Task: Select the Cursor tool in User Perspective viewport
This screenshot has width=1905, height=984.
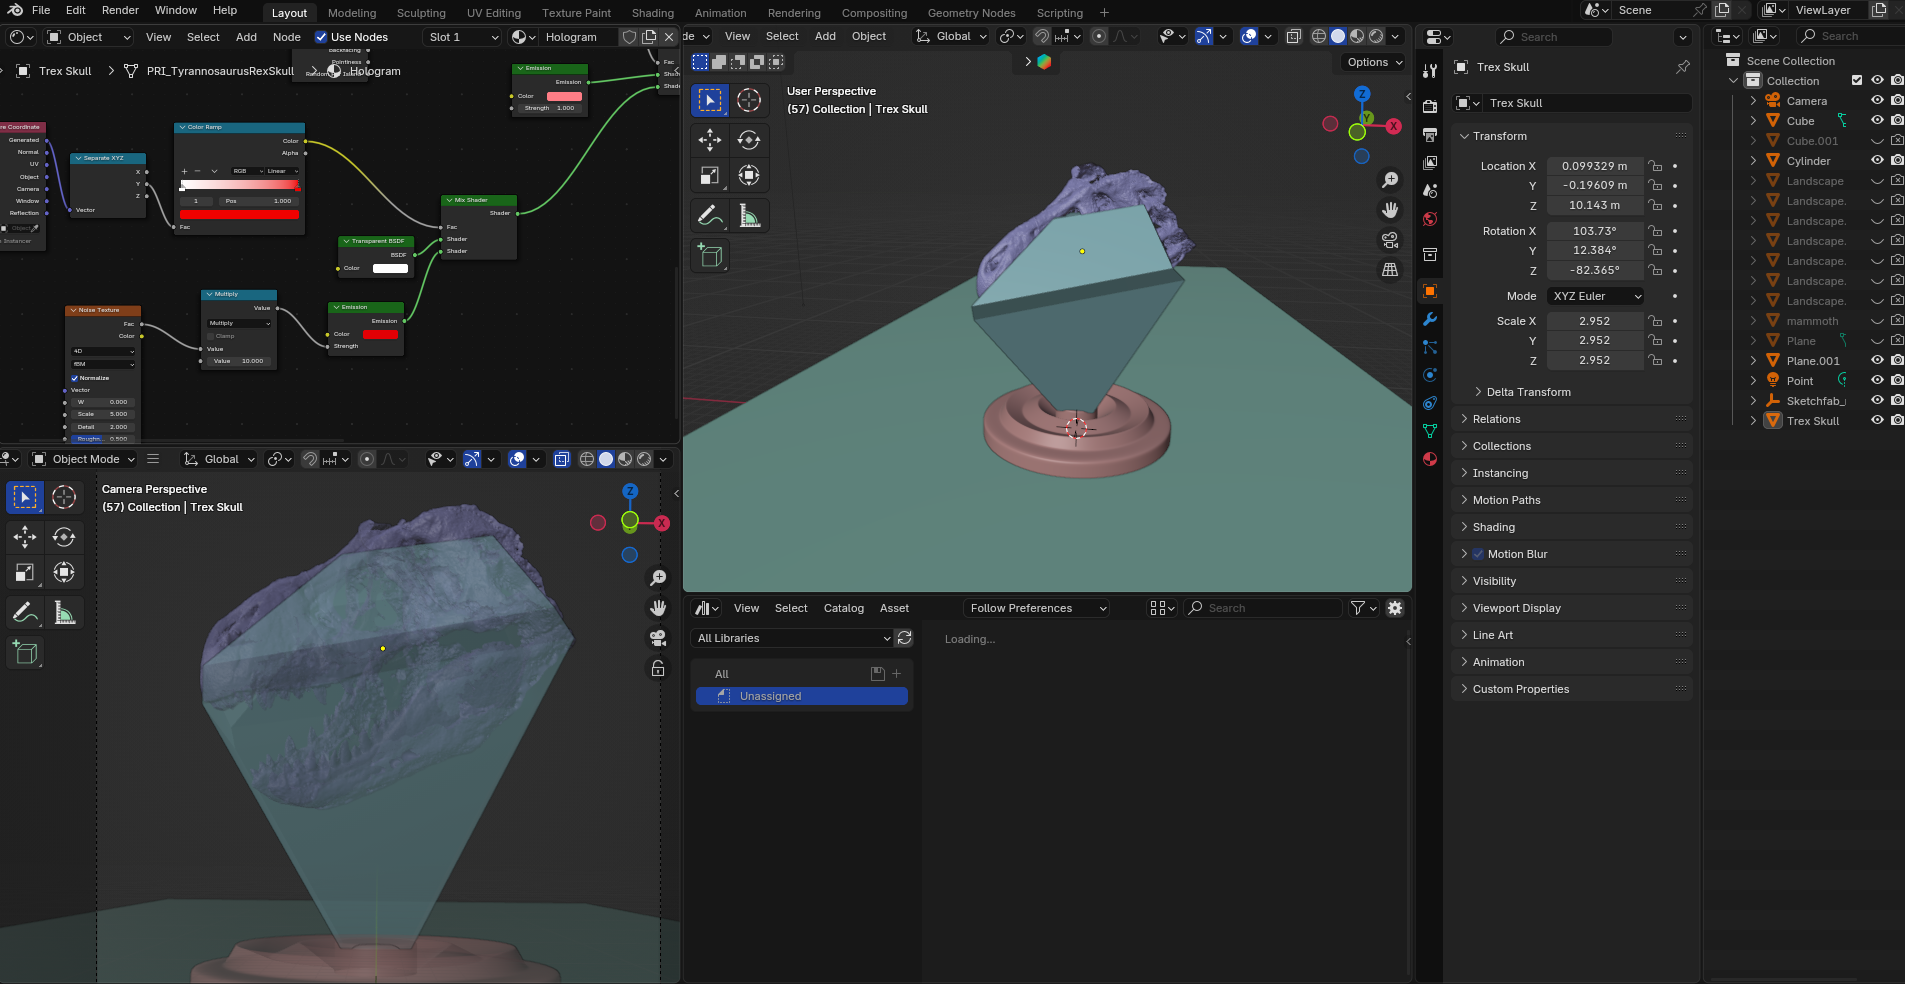Action: coord(748,100)
